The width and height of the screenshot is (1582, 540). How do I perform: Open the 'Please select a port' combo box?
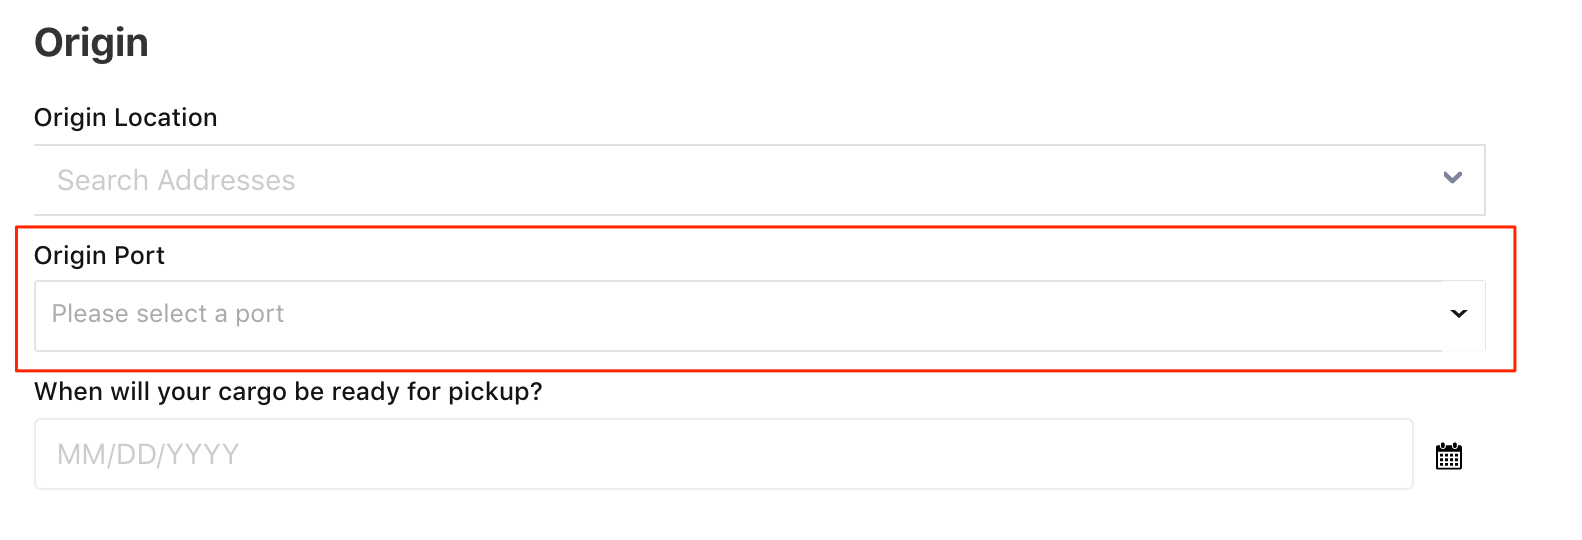[760, 315]
